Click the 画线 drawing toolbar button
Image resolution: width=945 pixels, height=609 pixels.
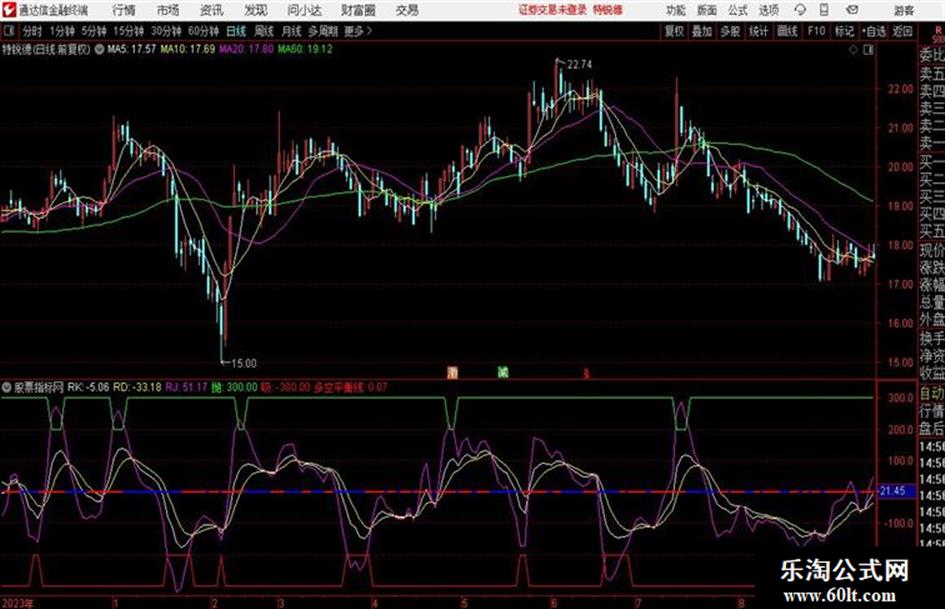click(x=787, y=31)
